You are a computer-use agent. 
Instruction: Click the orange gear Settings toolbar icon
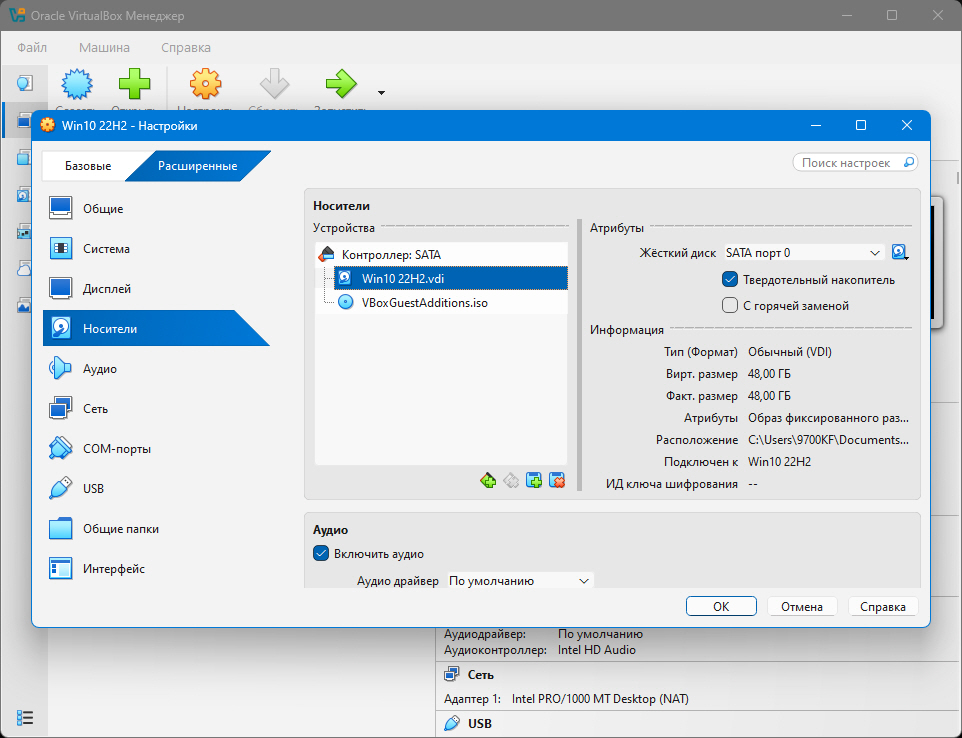(x=205, y=84)
